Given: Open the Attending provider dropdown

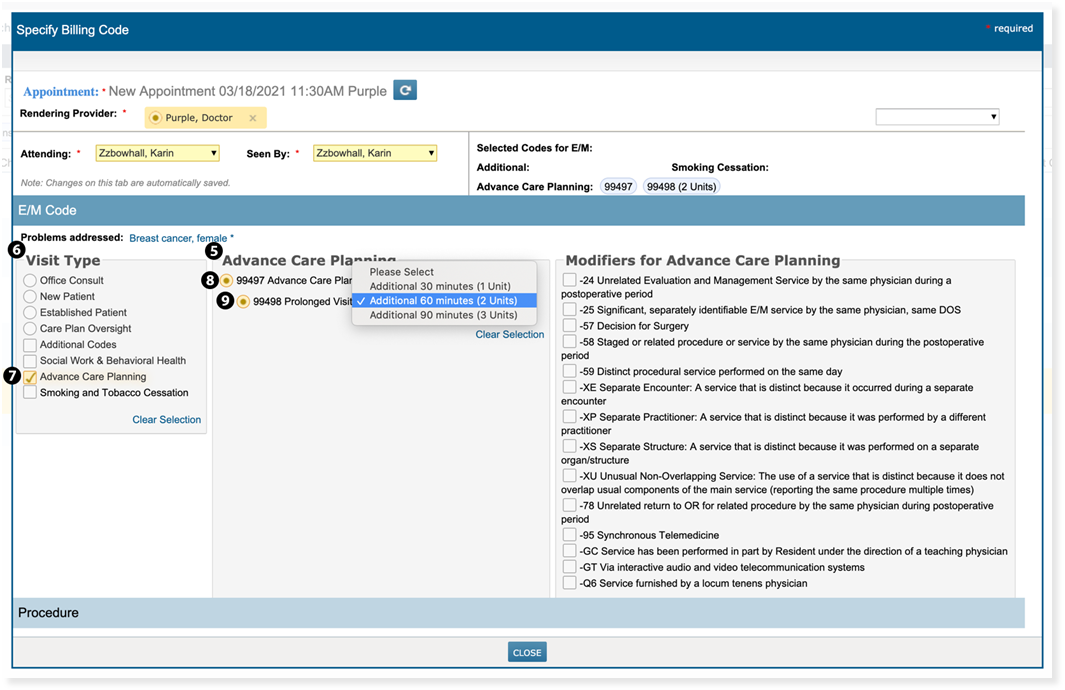Looking at the screenshot, I should tap(157, 153).
